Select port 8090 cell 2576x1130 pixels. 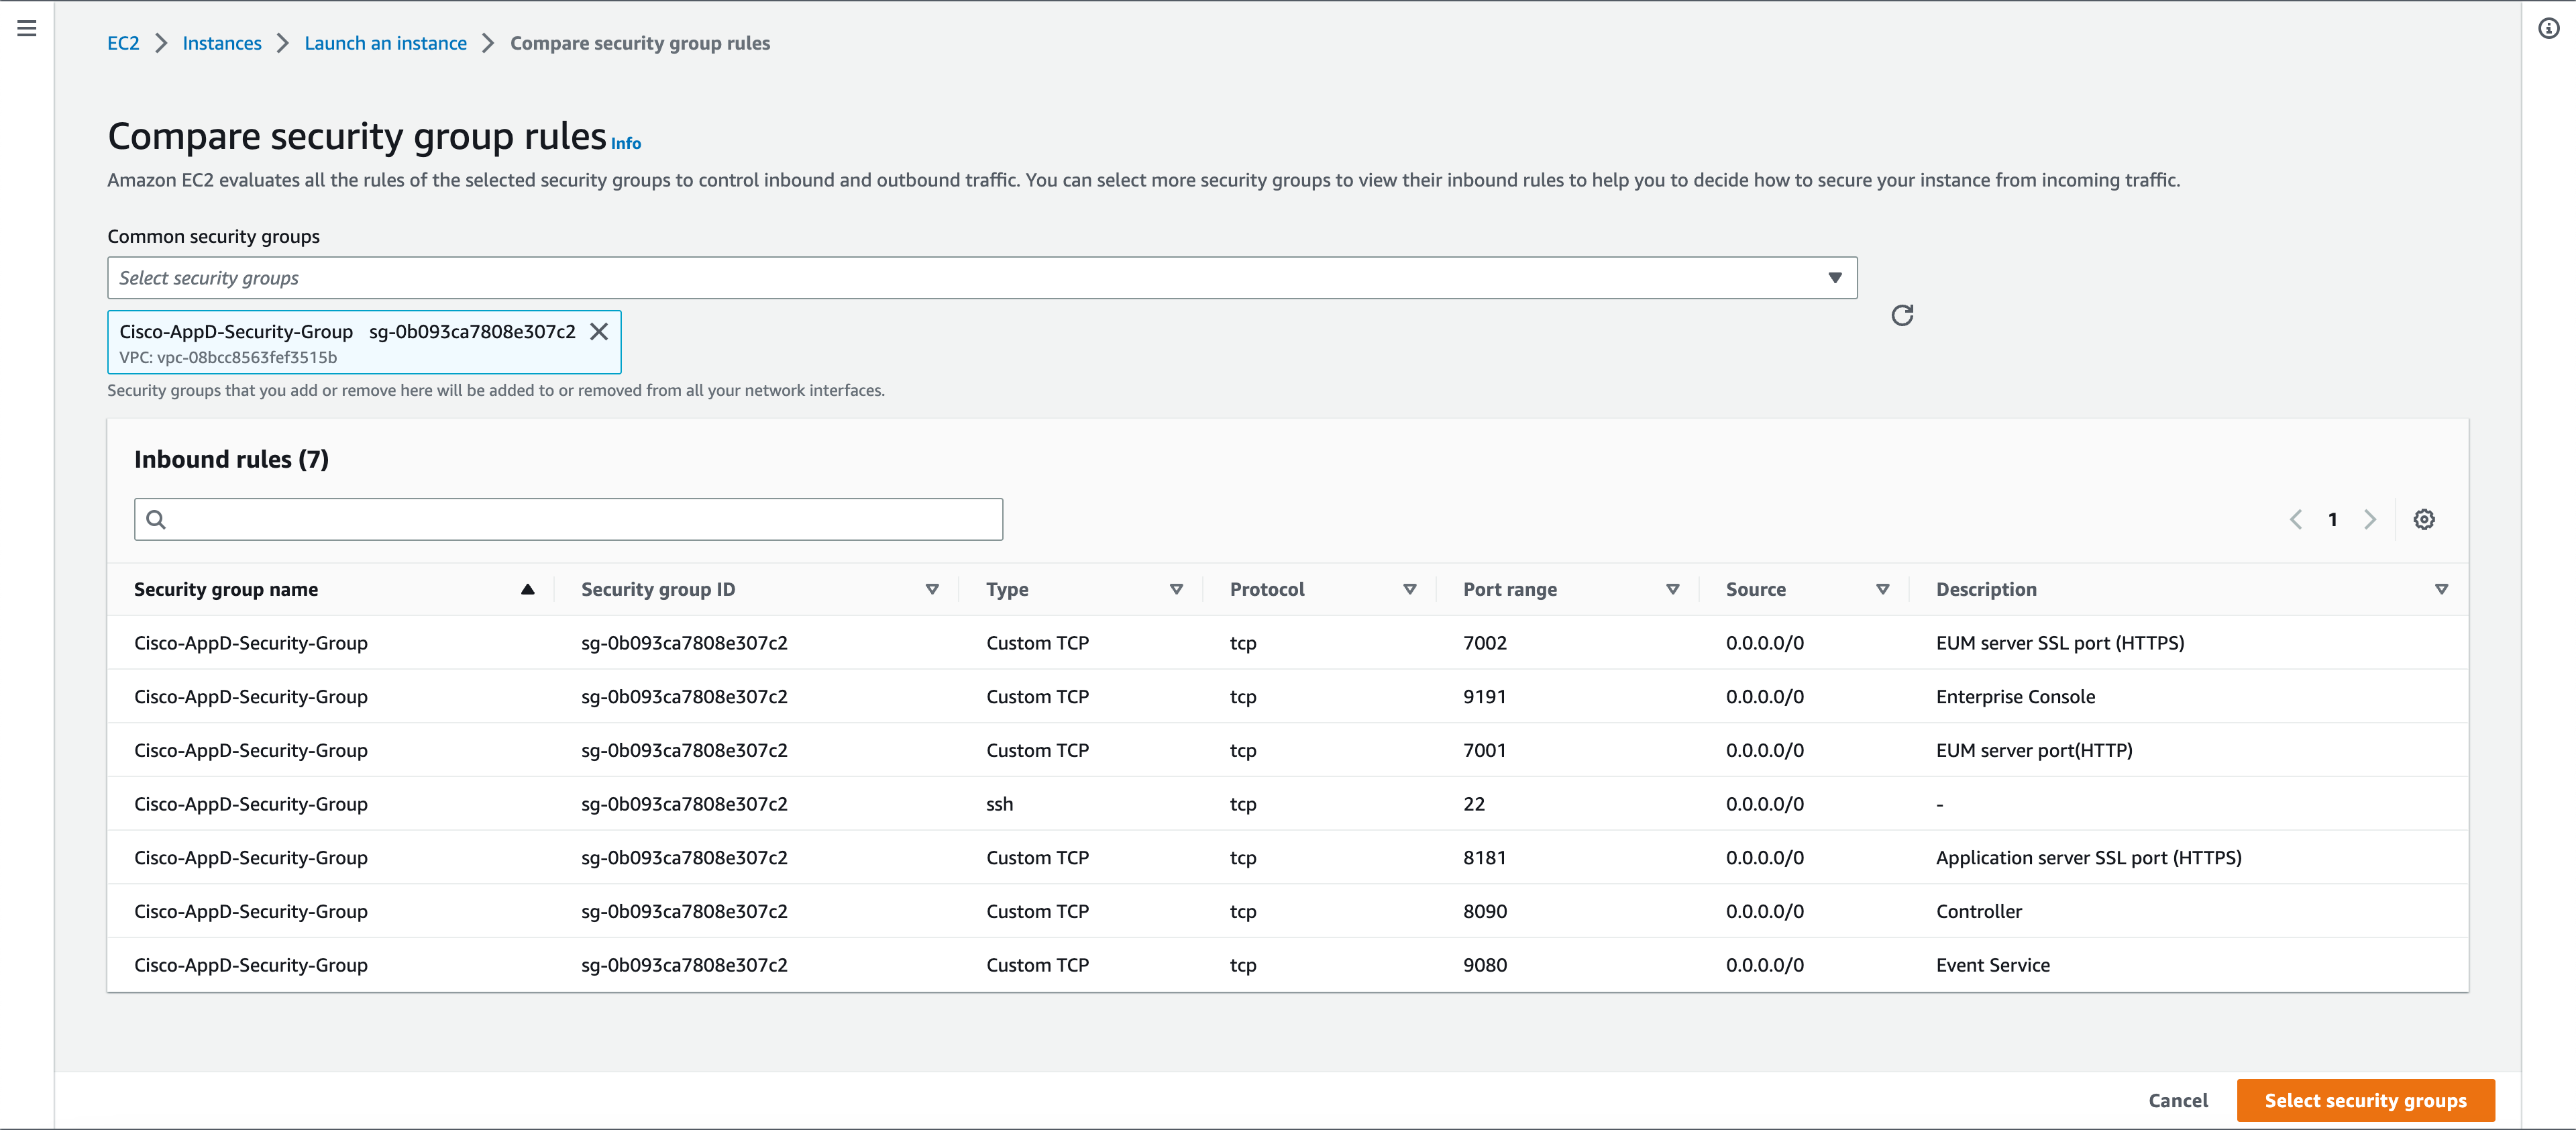(x=1485, y=911)
